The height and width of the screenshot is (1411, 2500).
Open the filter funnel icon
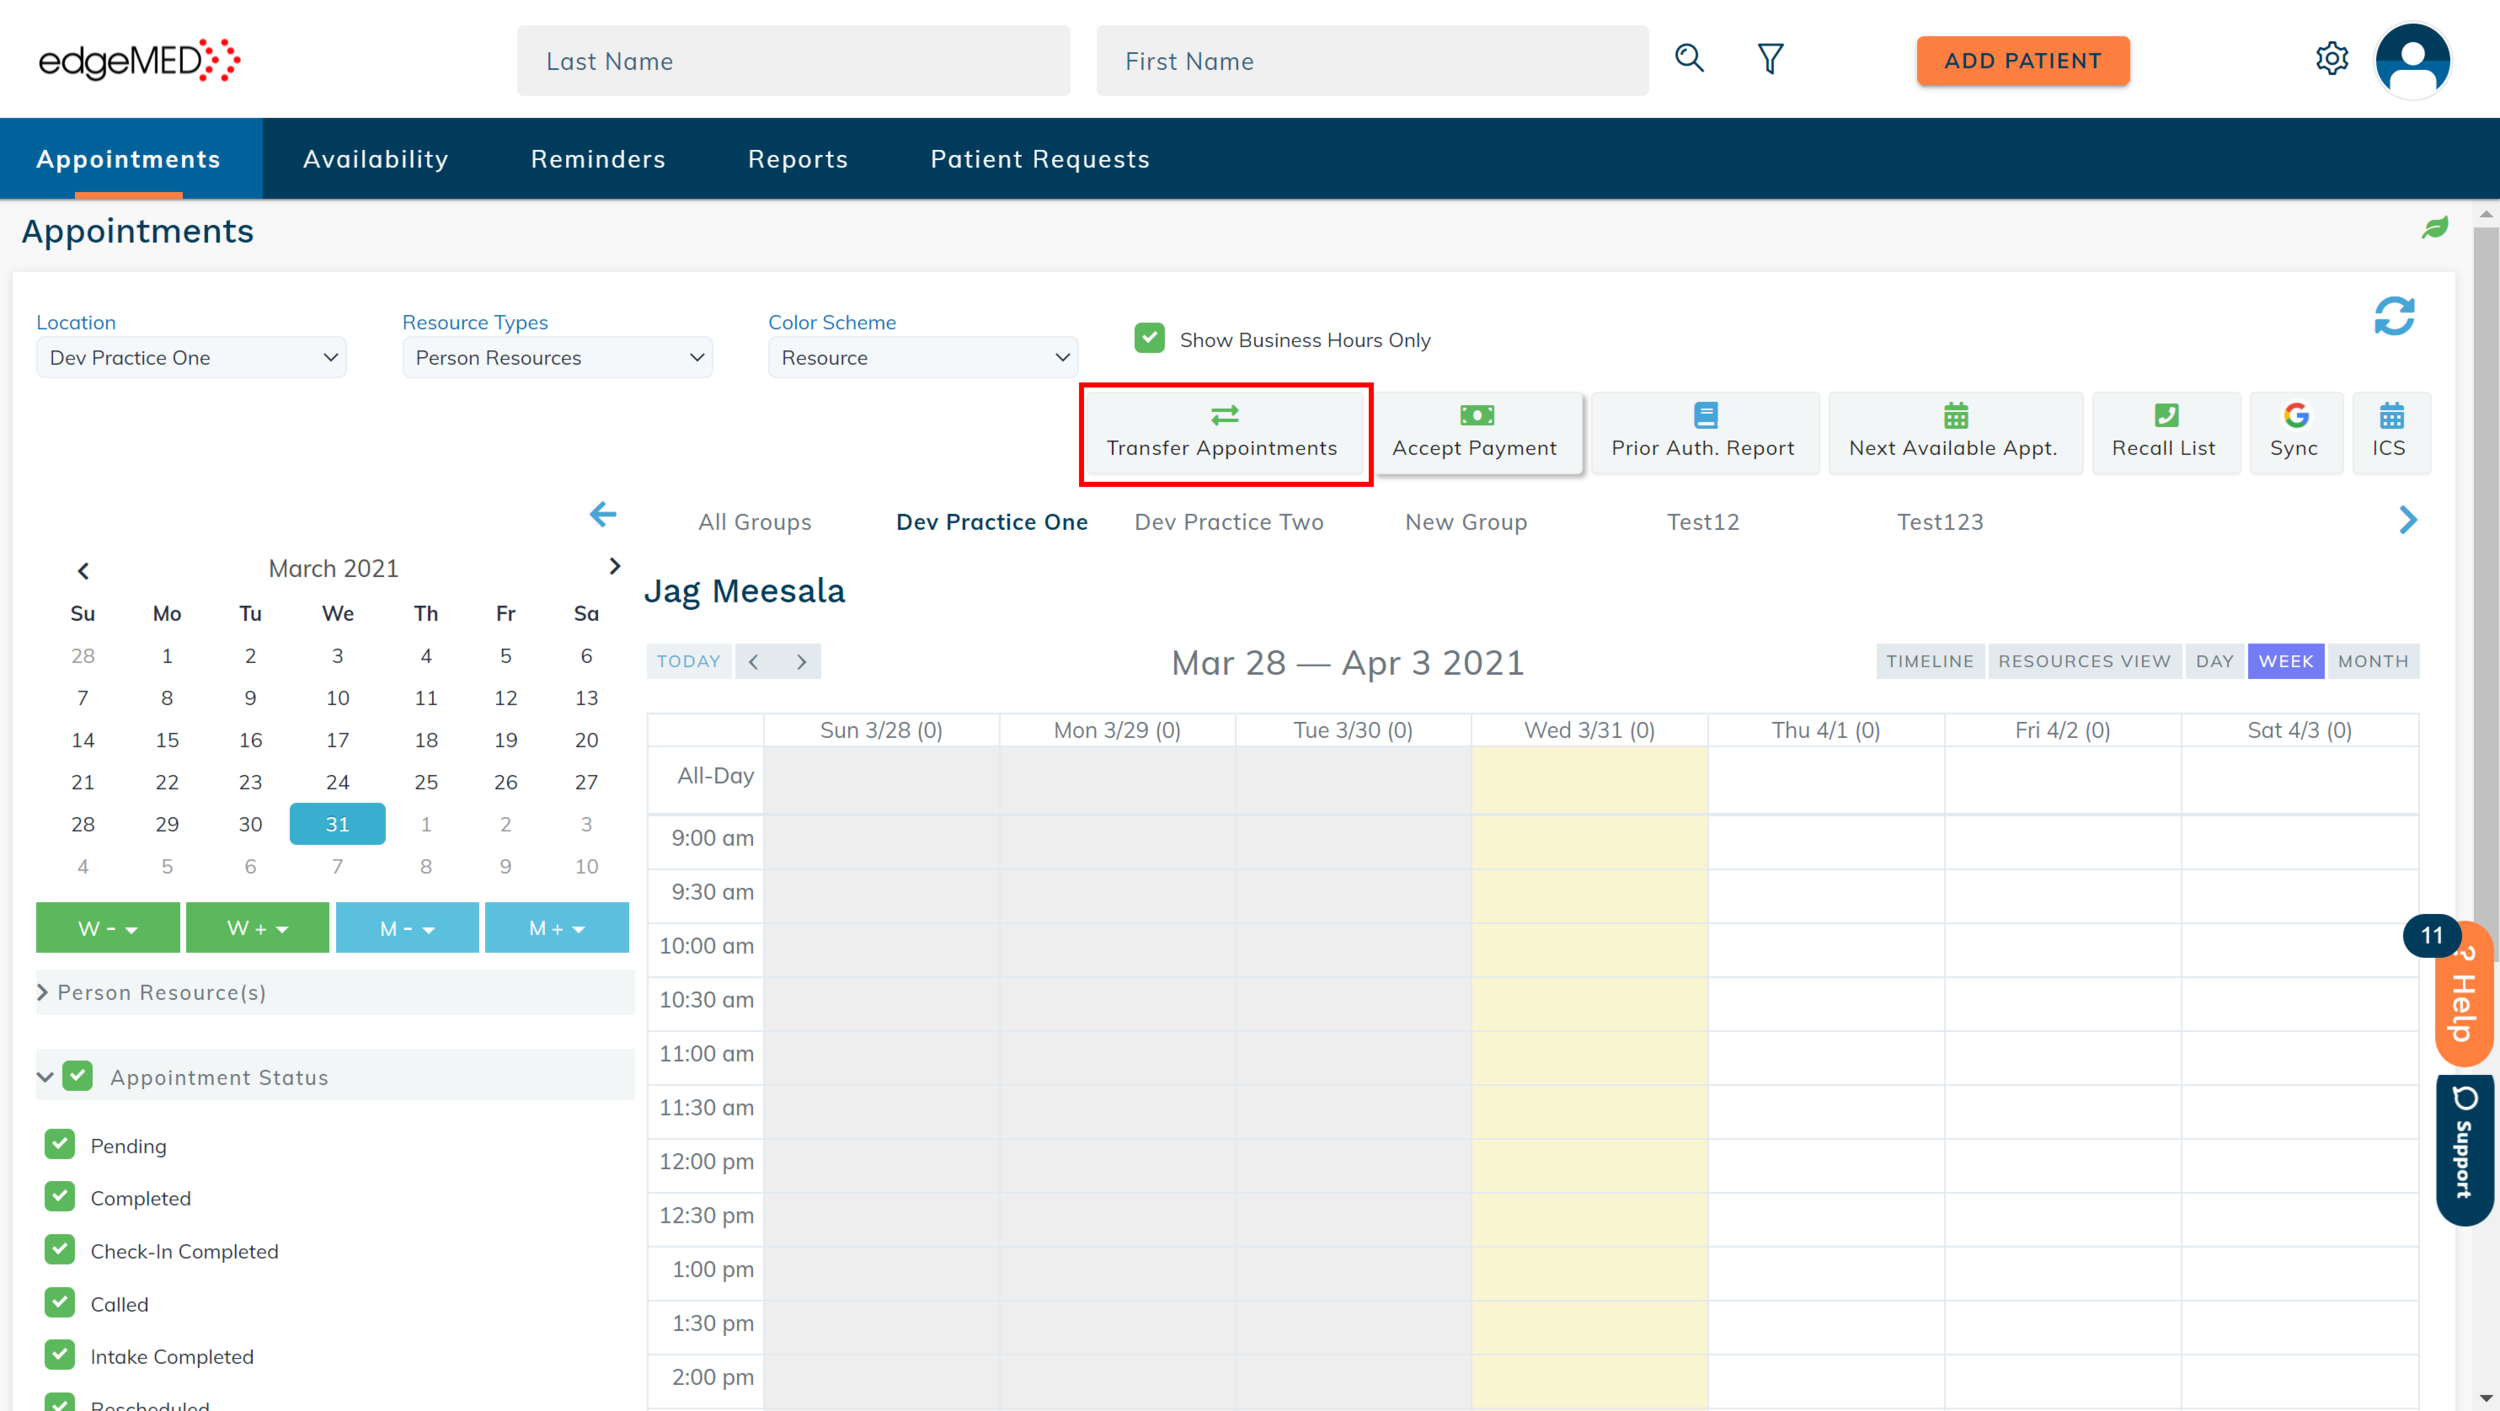pos(1770,59)
